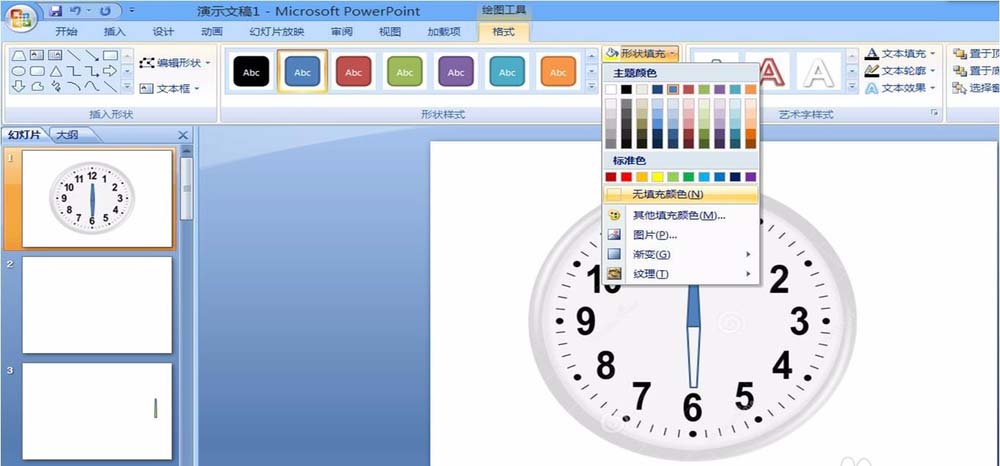The width and height of the screenshot is (1000, 466).
Task: Click the 形状填充 dropdown button
Action: click(641, 53)
